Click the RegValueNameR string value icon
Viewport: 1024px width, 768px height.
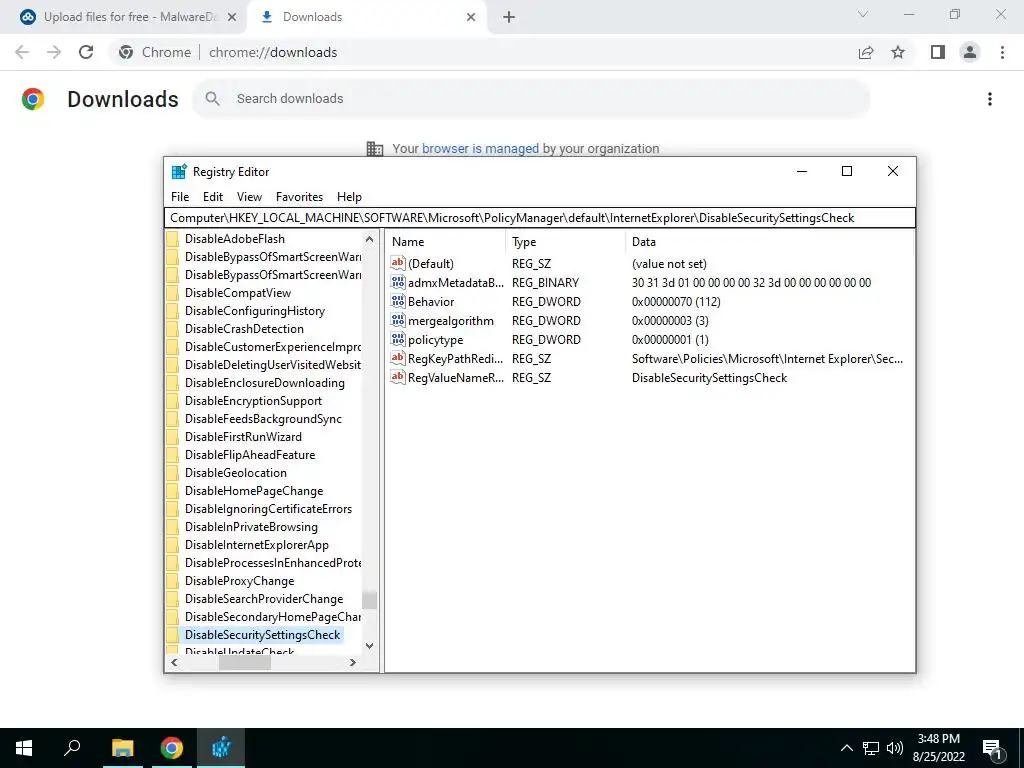coord(398,377)
